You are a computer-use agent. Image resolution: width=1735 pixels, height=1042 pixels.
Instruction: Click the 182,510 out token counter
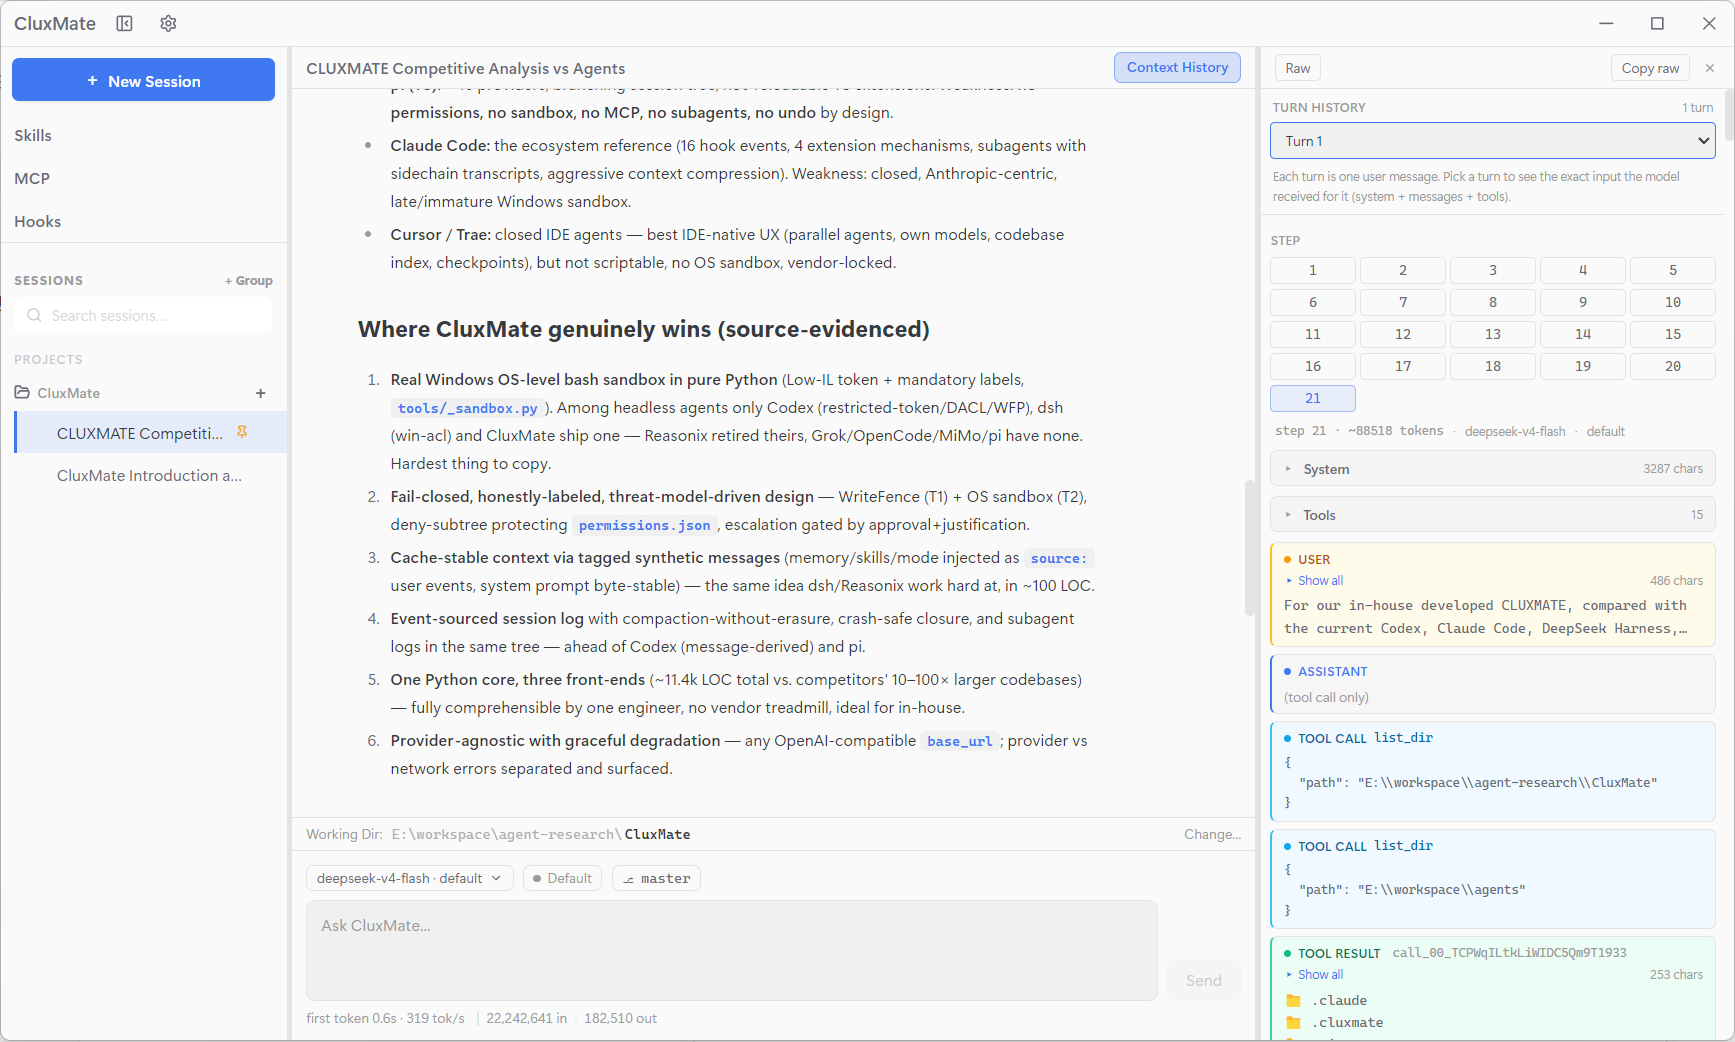pyautogui.click(x=620, y=1018)
